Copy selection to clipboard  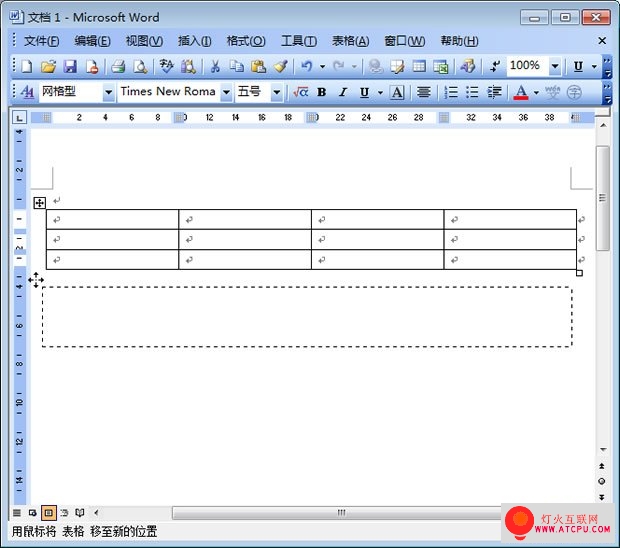click(237, 66)
